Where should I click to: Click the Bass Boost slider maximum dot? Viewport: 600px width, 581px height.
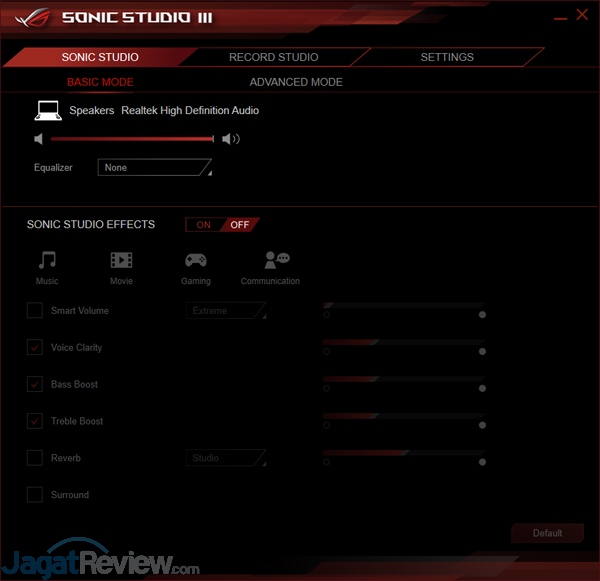482,388
